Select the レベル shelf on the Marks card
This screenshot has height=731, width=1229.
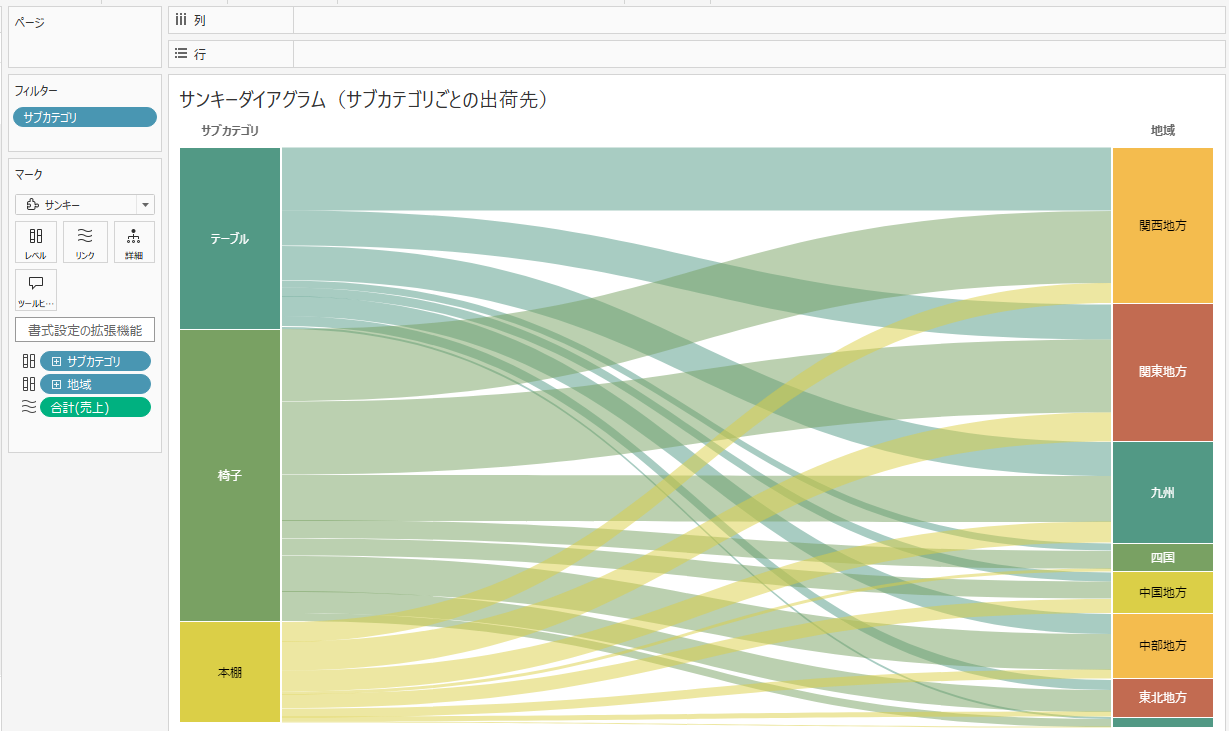(x=36, y=241)
